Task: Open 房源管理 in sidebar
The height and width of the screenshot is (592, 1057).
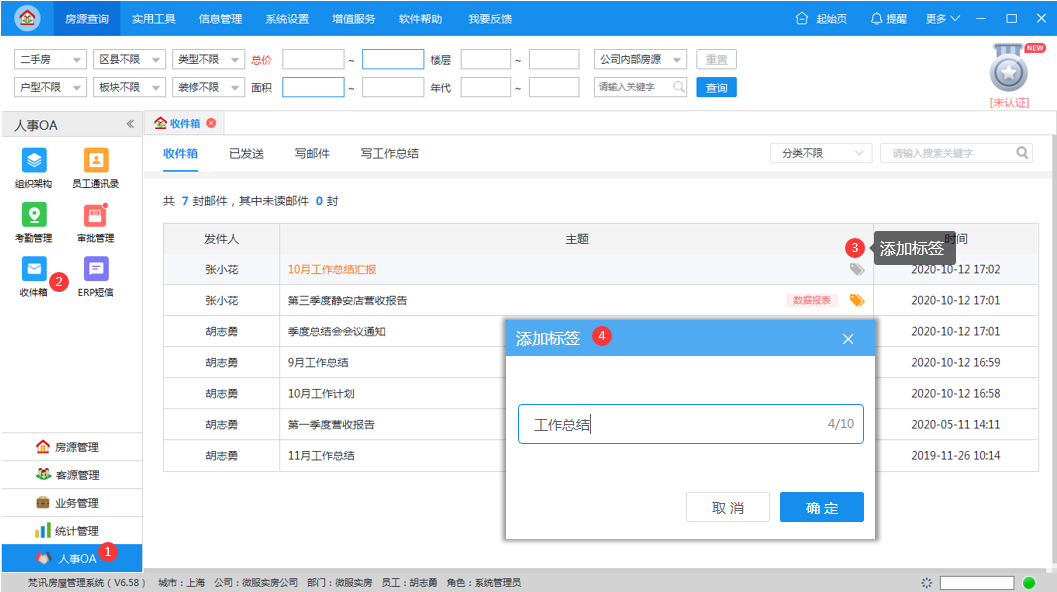Action: (71, 447)
